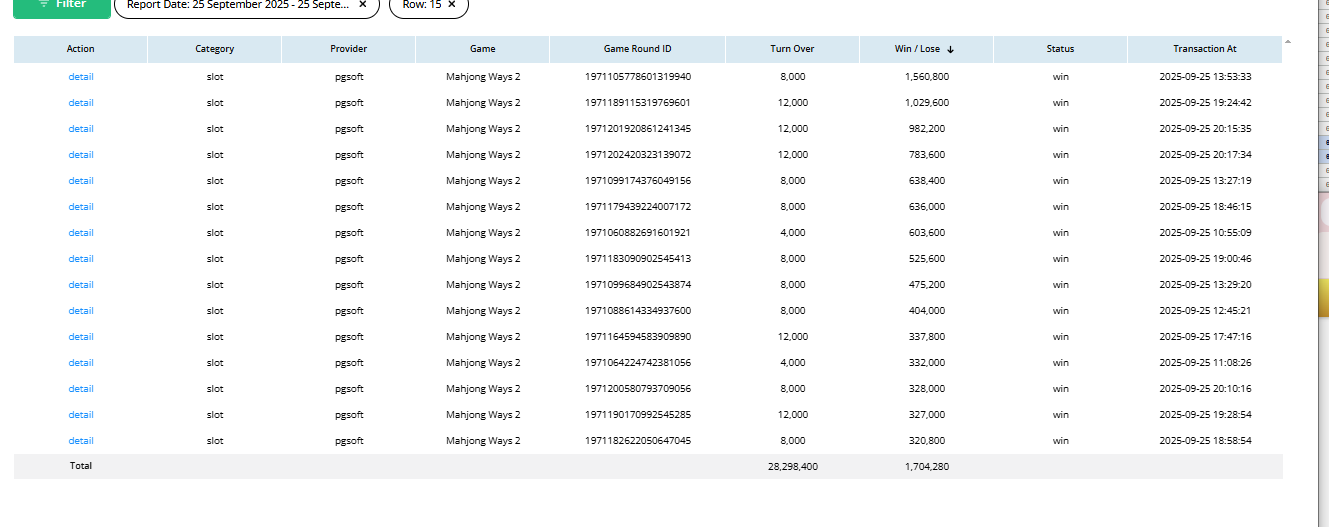The width and height of the screenshot is (1329, 527).
Task: Select the Win/Lose value 404,000
Action: (x=927, y=310)
